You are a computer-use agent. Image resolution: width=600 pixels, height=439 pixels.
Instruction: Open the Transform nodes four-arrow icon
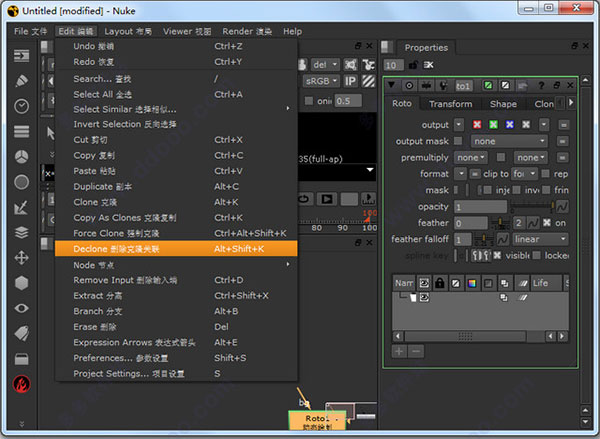click(x=21, y=258)
